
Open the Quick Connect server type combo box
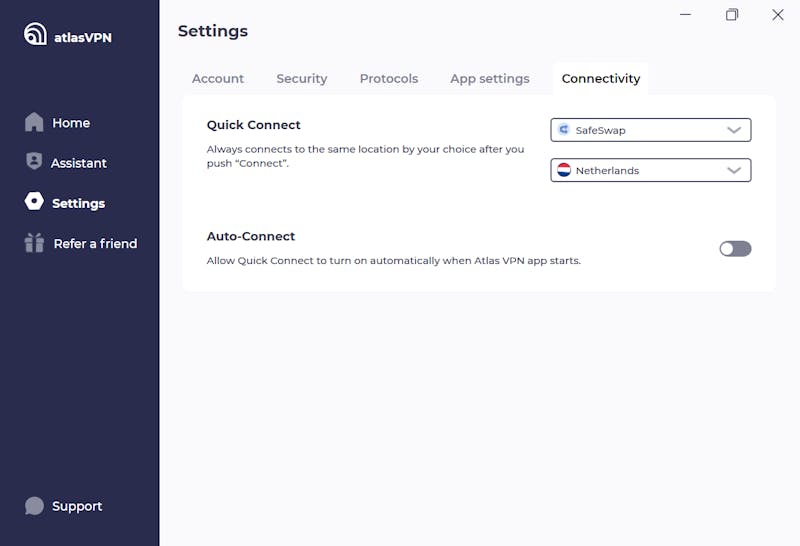(x=651, y=130)
